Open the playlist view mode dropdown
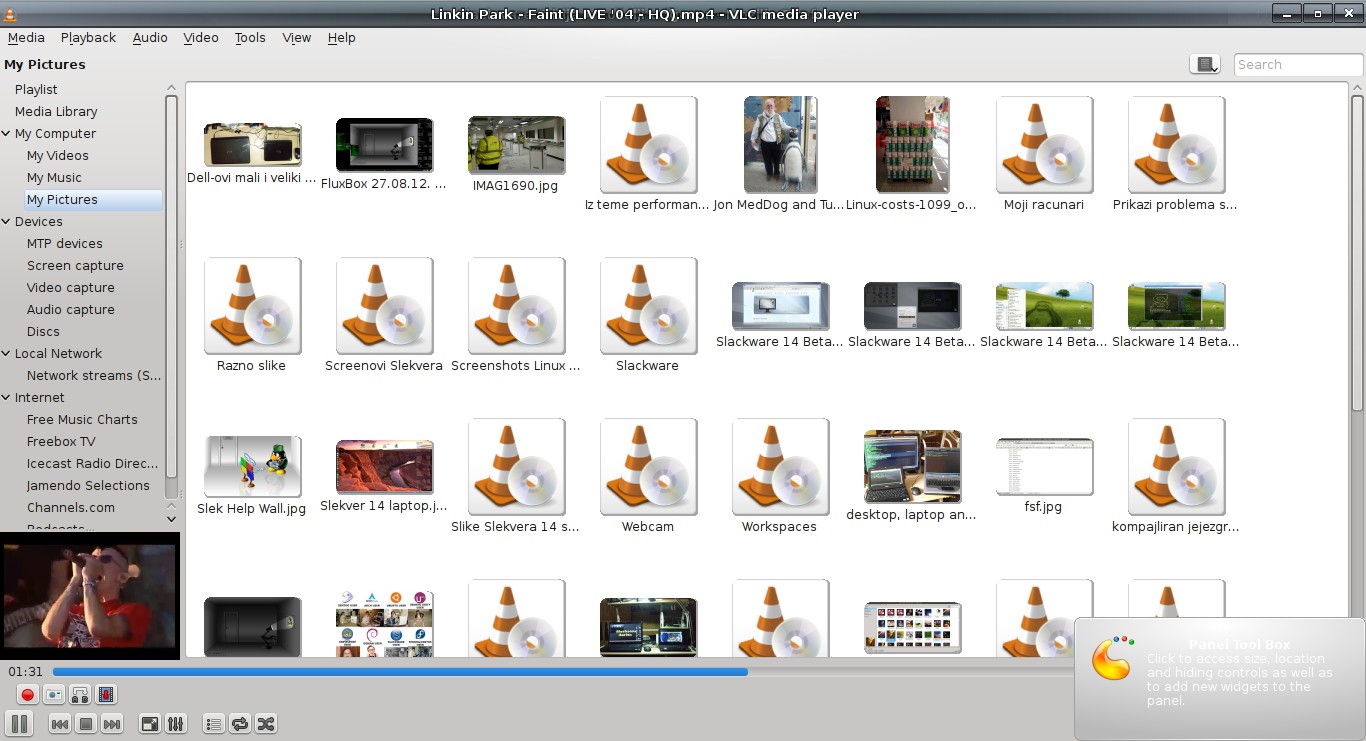This screenshot has height=741, width=1366. click(x=1205, y=65)
